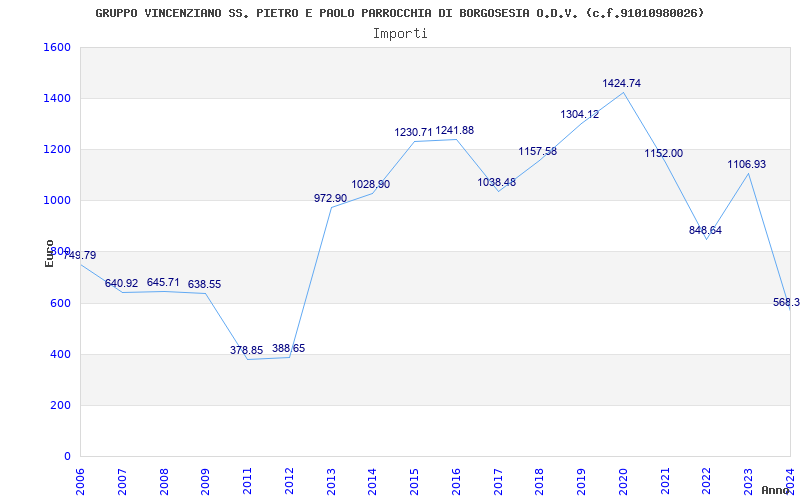
Task: Click the 1106.93 data label
Action: click(746, 164)
